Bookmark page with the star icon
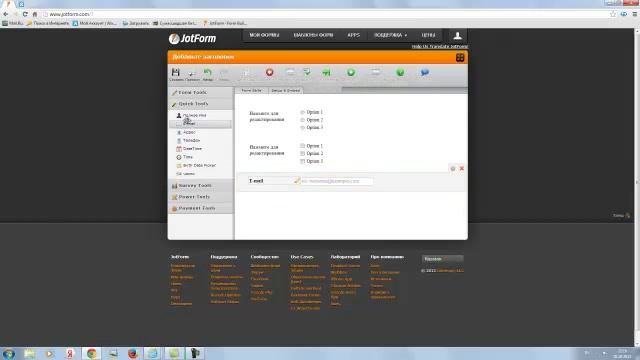This screenshot has width=640, height=360. 613,14
